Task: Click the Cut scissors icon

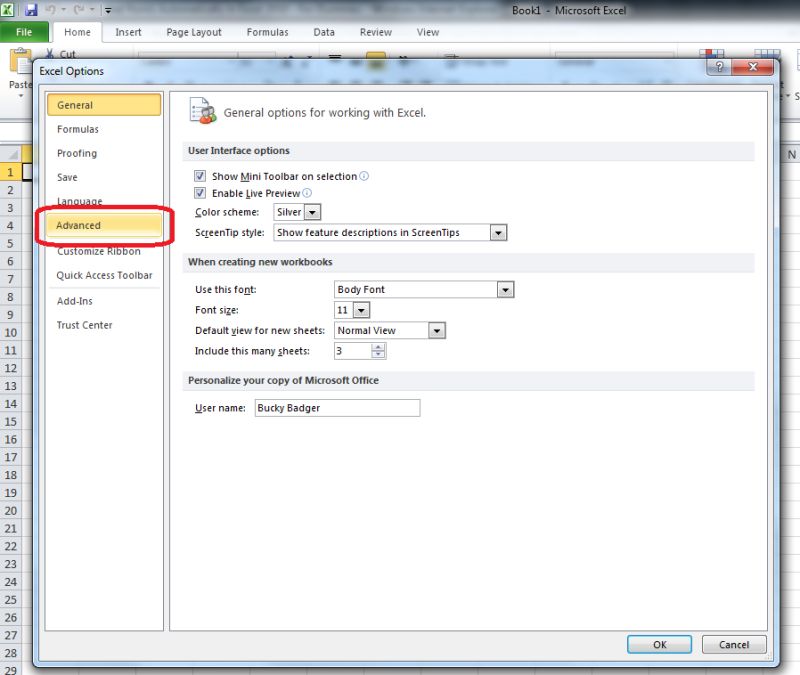Action: [x=50, y=53]
